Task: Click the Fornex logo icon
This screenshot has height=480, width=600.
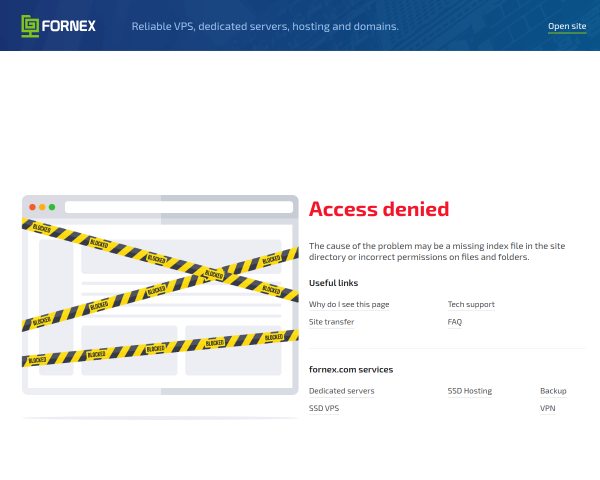Action: point(30,26)
